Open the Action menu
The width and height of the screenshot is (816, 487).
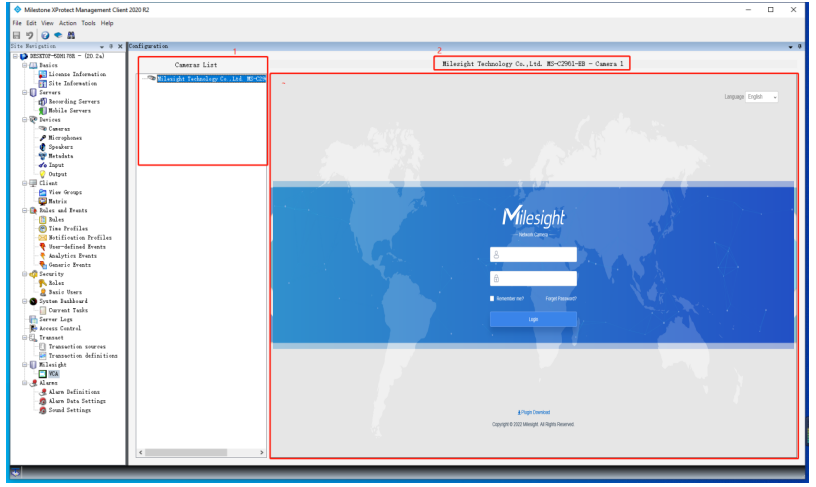(x=68, y=23)
